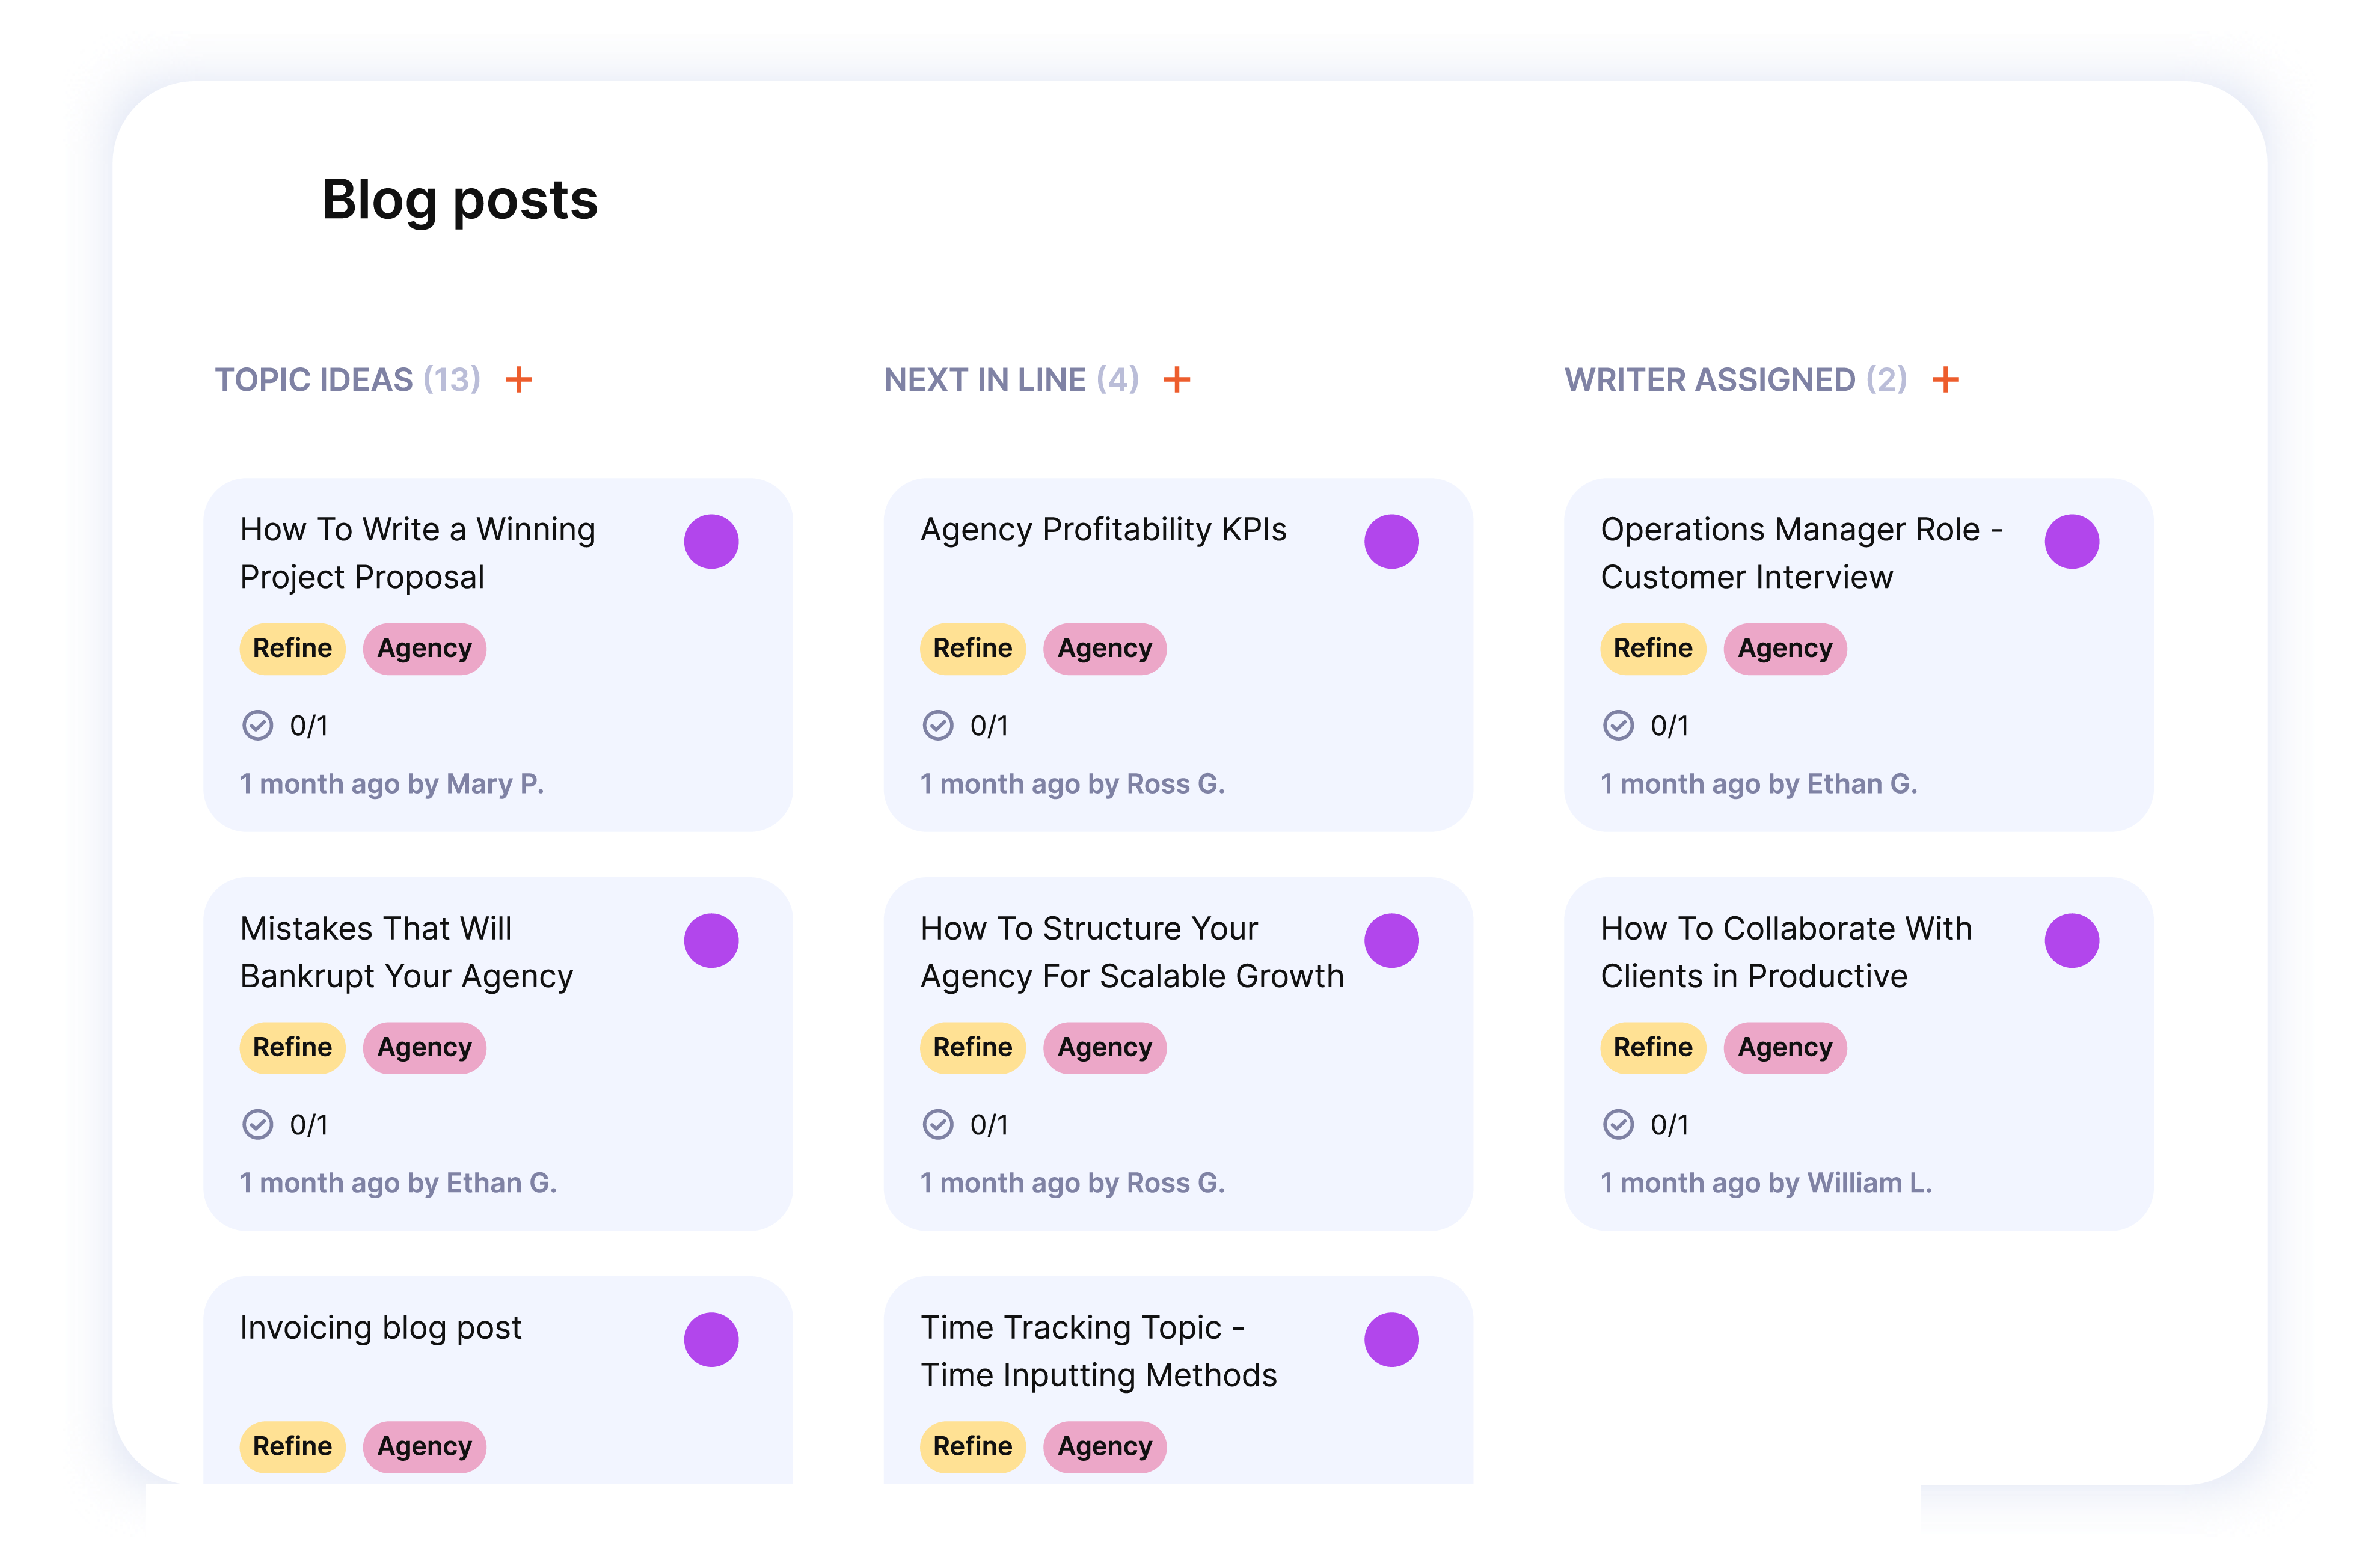Add a card to Next In Line column

[1177, 380]
